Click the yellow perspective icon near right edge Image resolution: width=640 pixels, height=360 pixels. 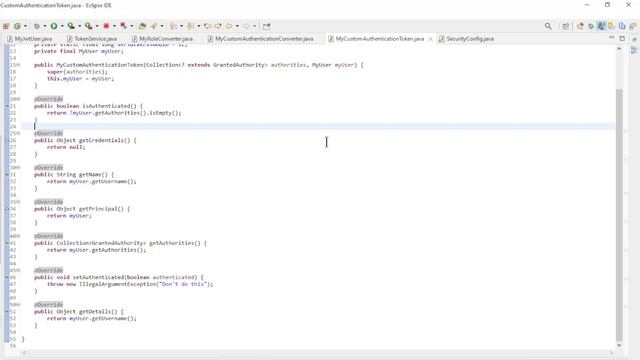[x=611, y=26]
